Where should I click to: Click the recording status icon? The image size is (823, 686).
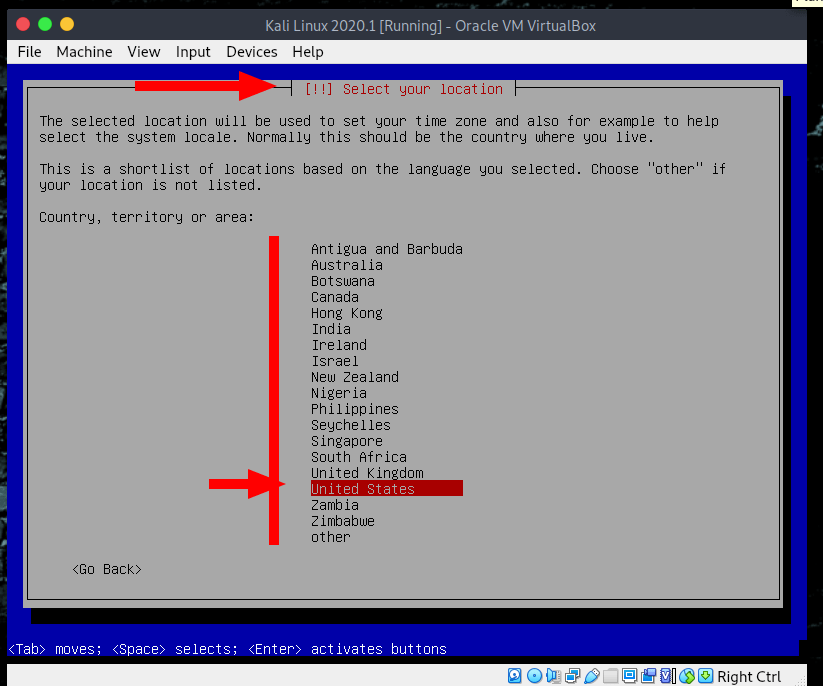[649, 676]
